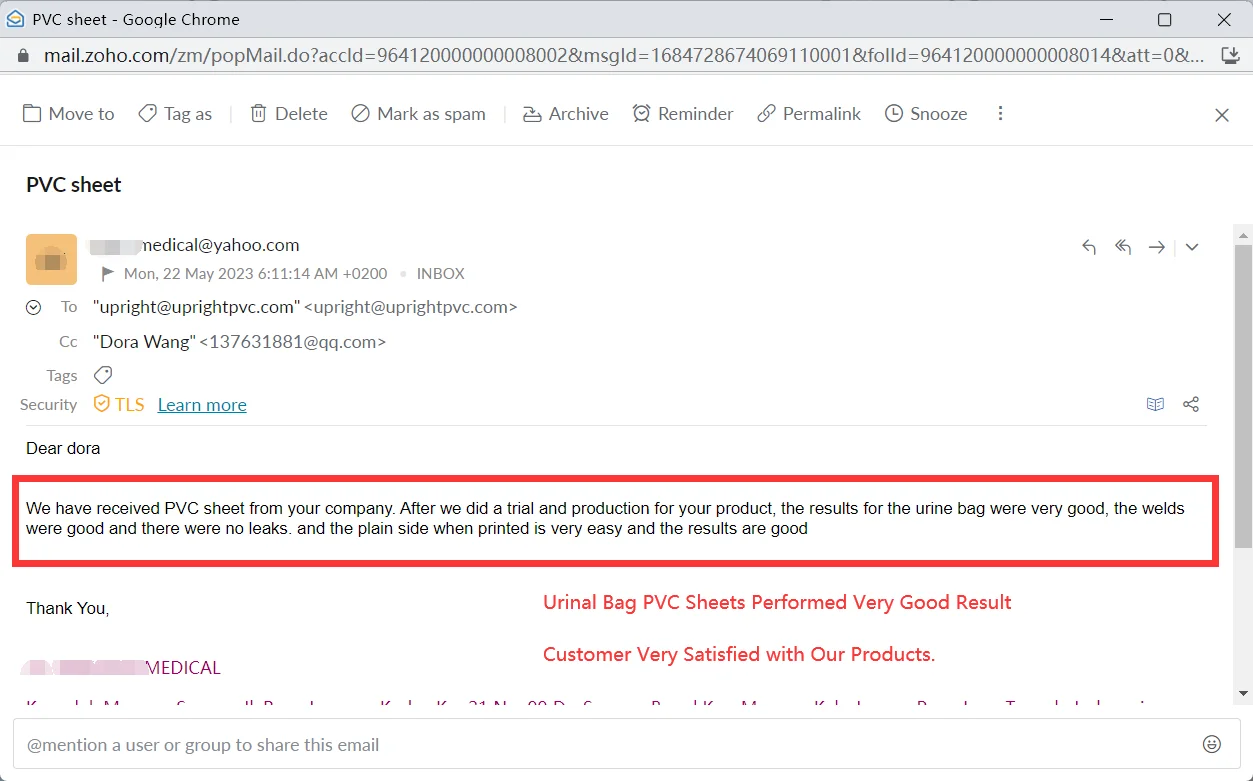Image resolution: width=1253 pixels, height=781 pixels.
Task: Delete this email with trash button
Action: tap(288, 114)
